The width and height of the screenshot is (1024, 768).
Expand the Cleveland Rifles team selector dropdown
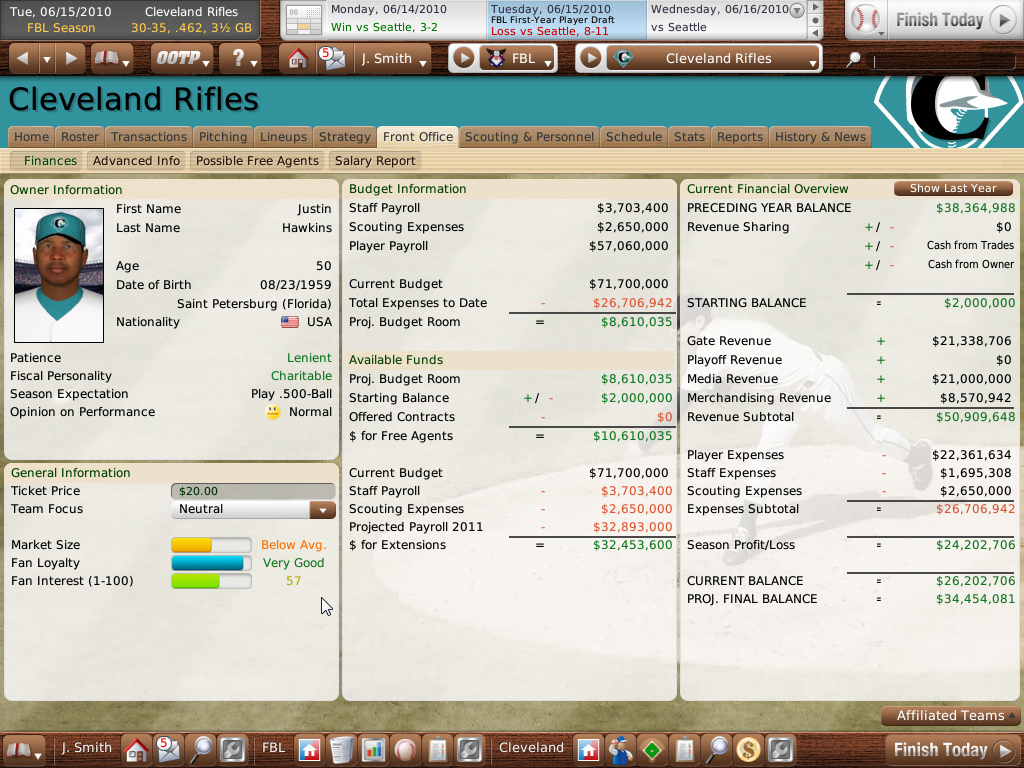click(x=717, y=59)
